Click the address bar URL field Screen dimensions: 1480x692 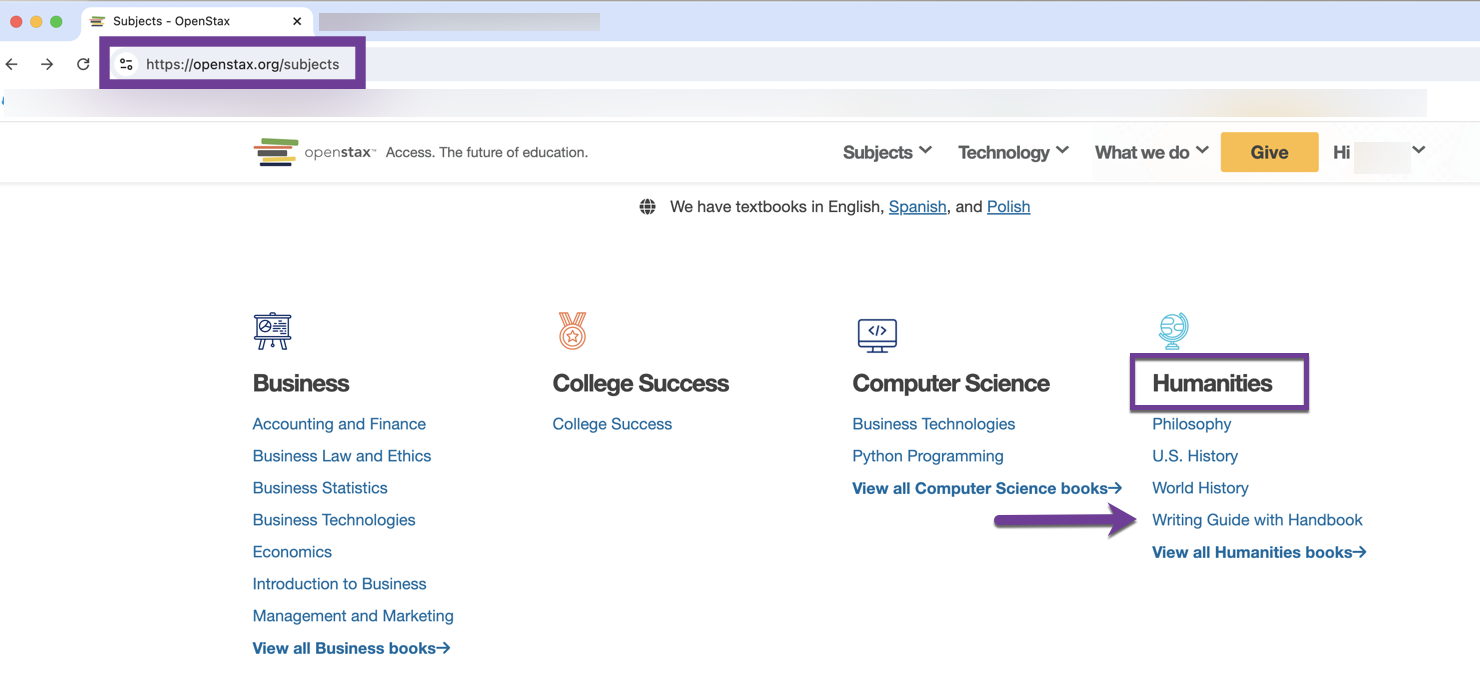click(242, 64)
